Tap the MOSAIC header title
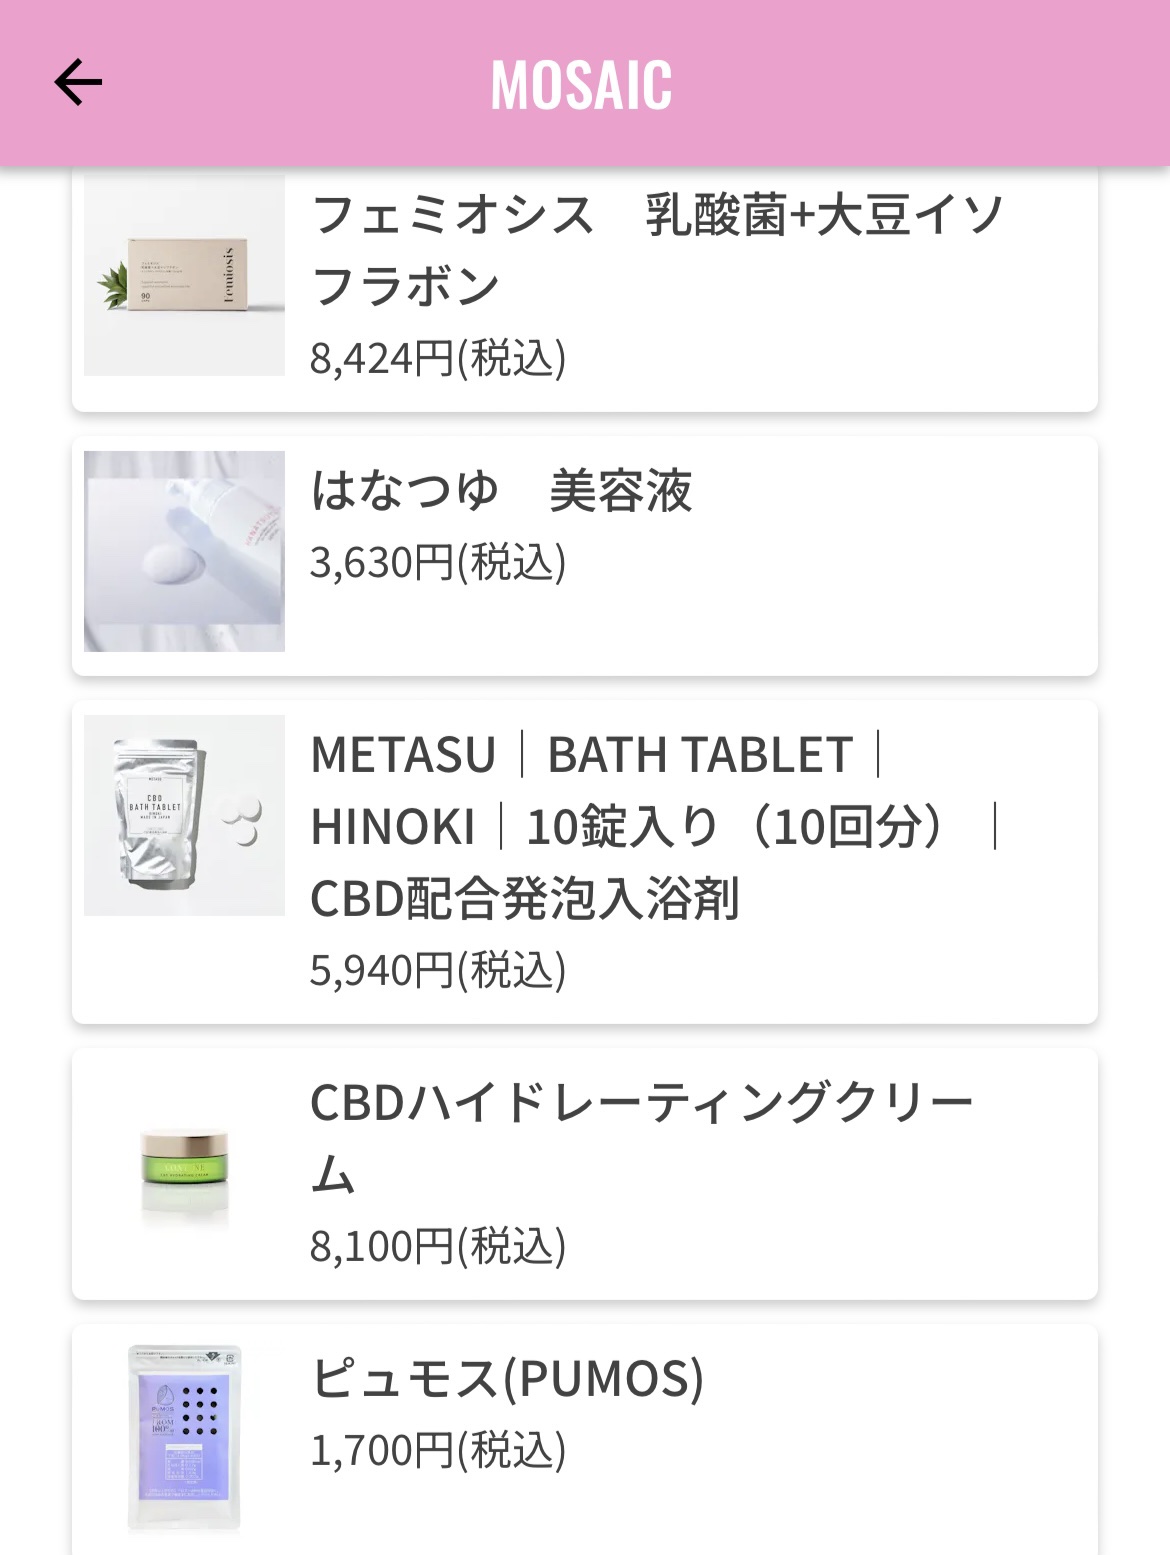1170x1555 pixels. point(581,85)
